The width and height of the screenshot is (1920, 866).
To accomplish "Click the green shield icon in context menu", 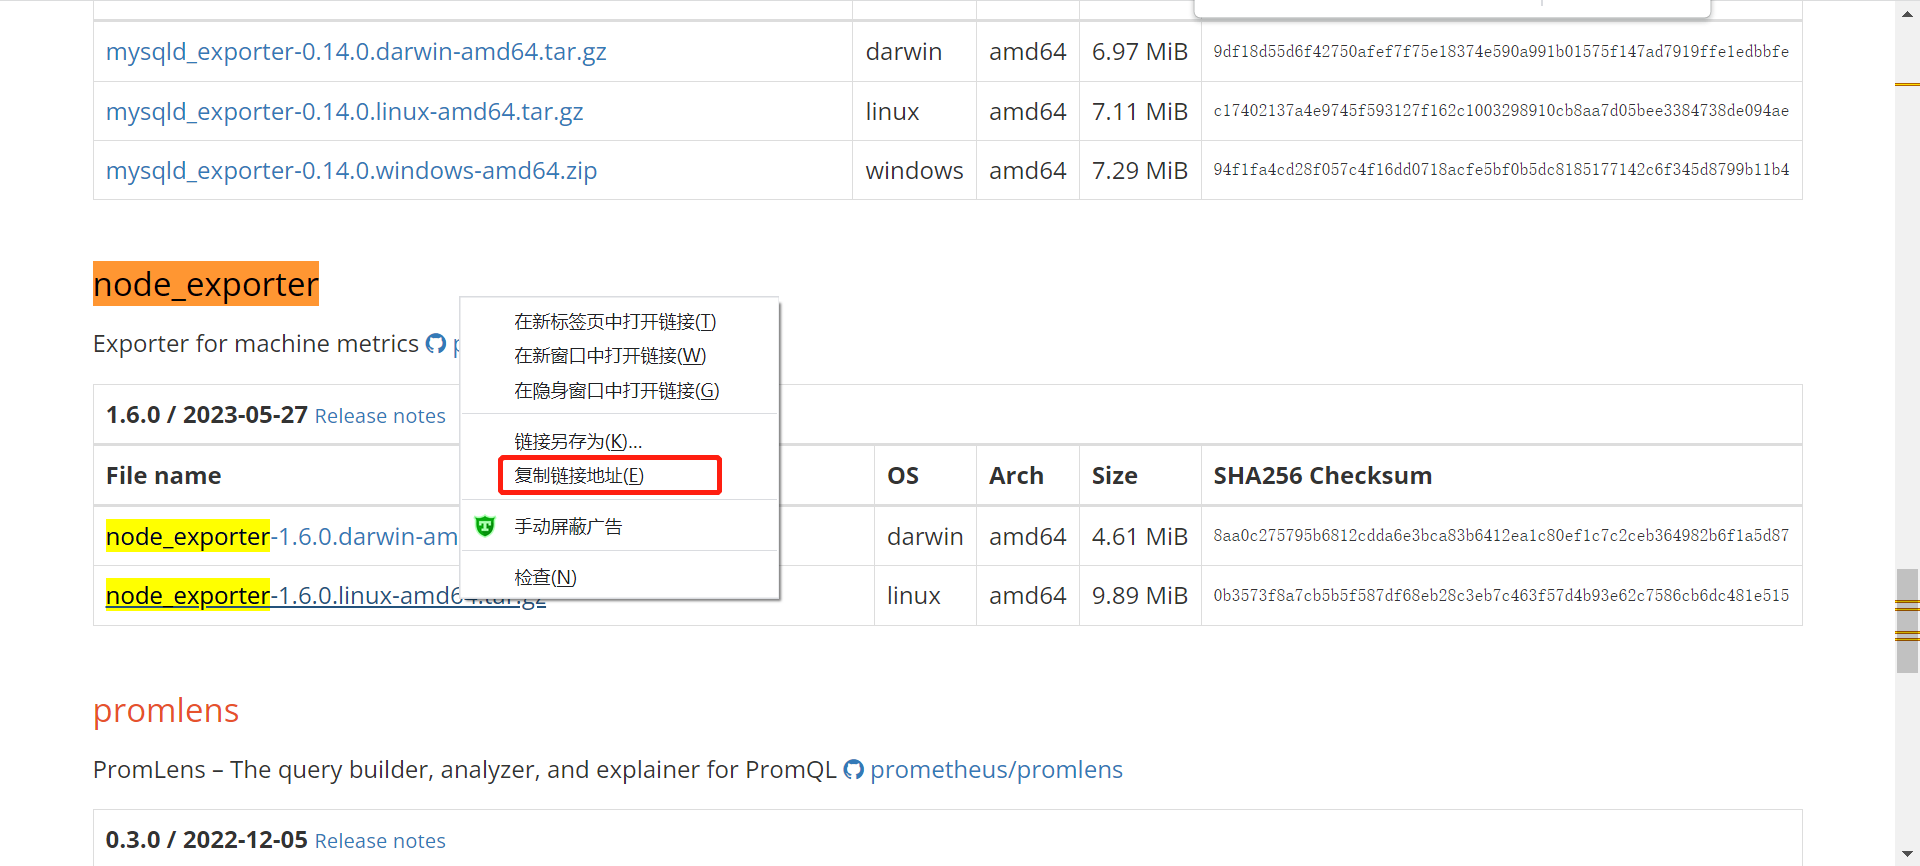I will 485,526.
